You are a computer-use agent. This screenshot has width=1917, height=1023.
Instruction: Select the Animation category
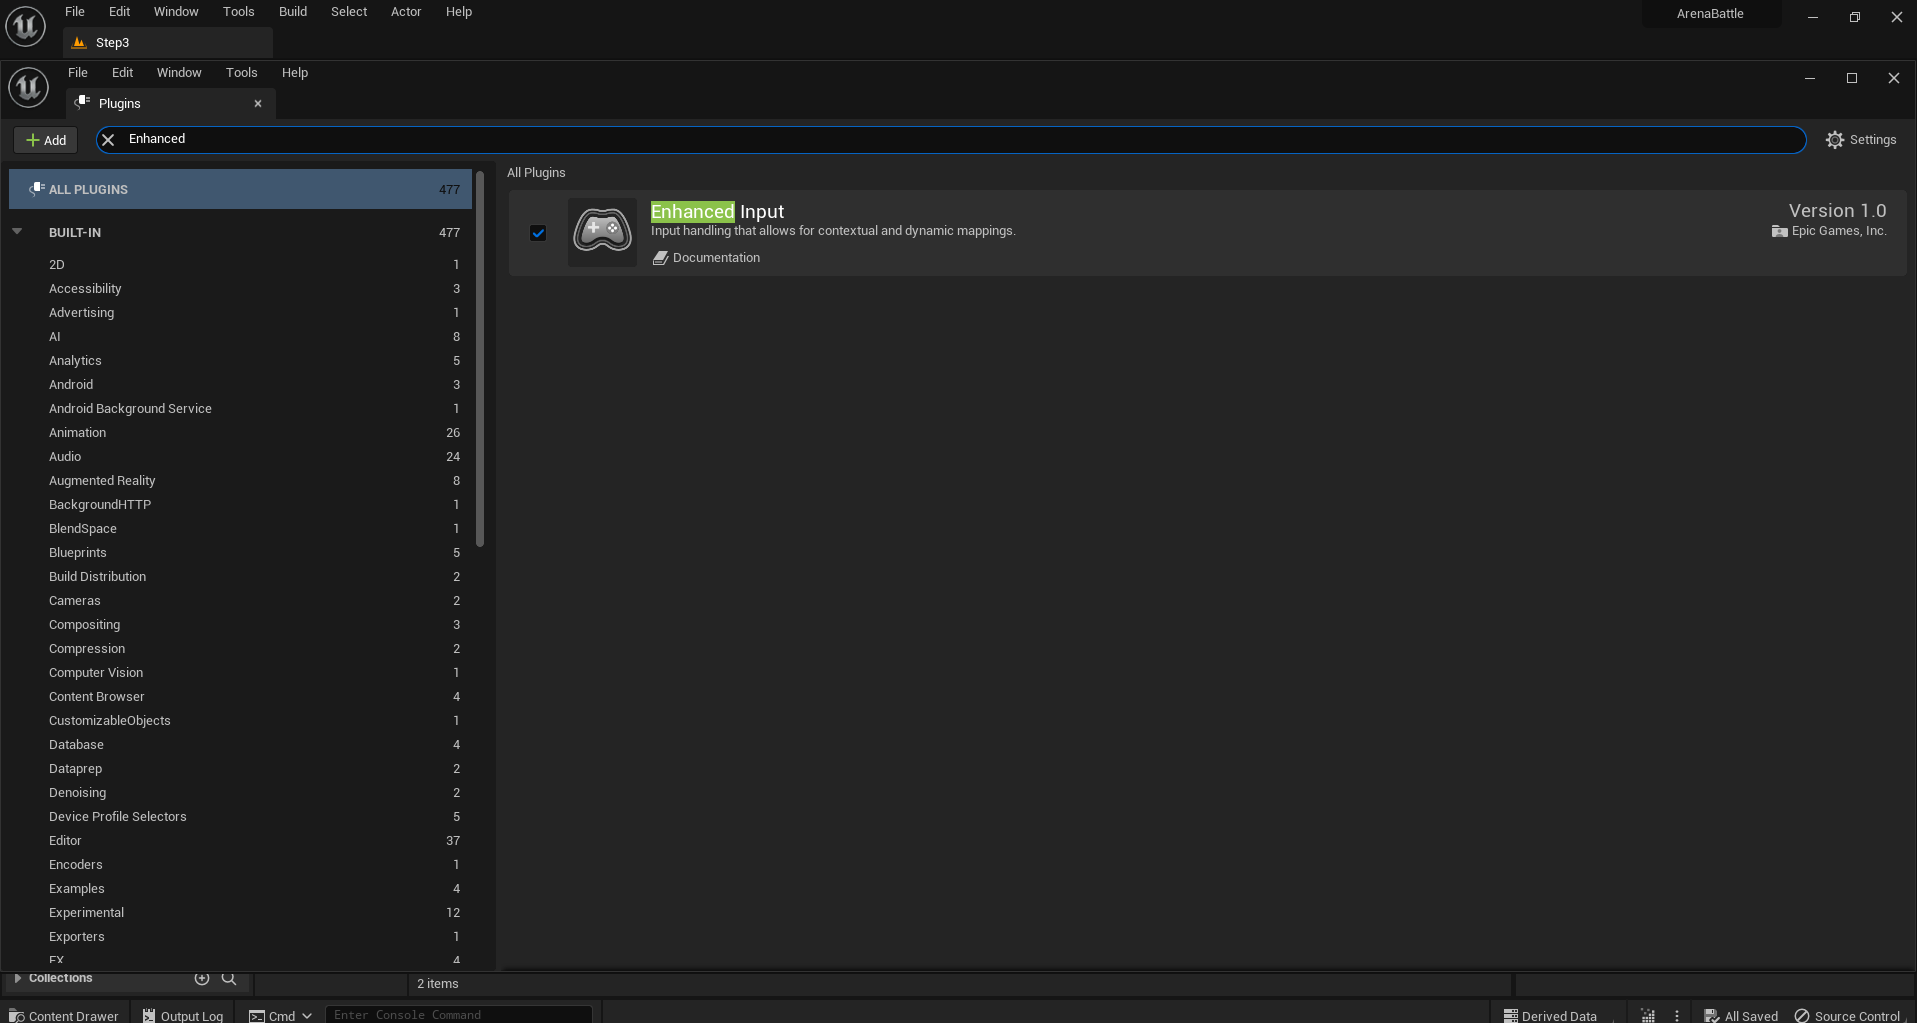click(x=240, y=433)
